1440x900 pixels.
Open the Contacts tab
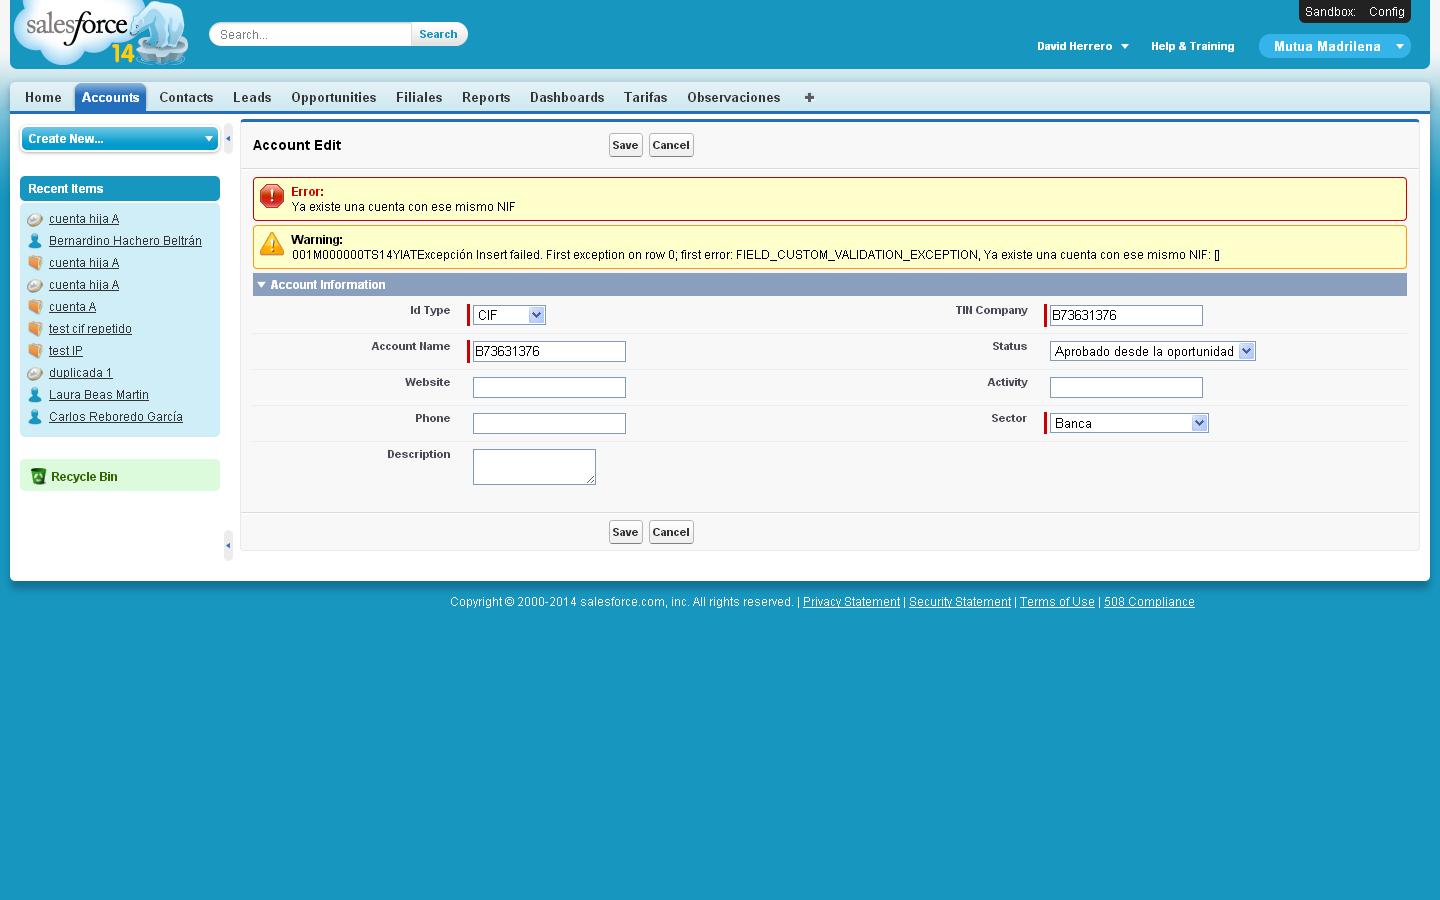(186, 97)
